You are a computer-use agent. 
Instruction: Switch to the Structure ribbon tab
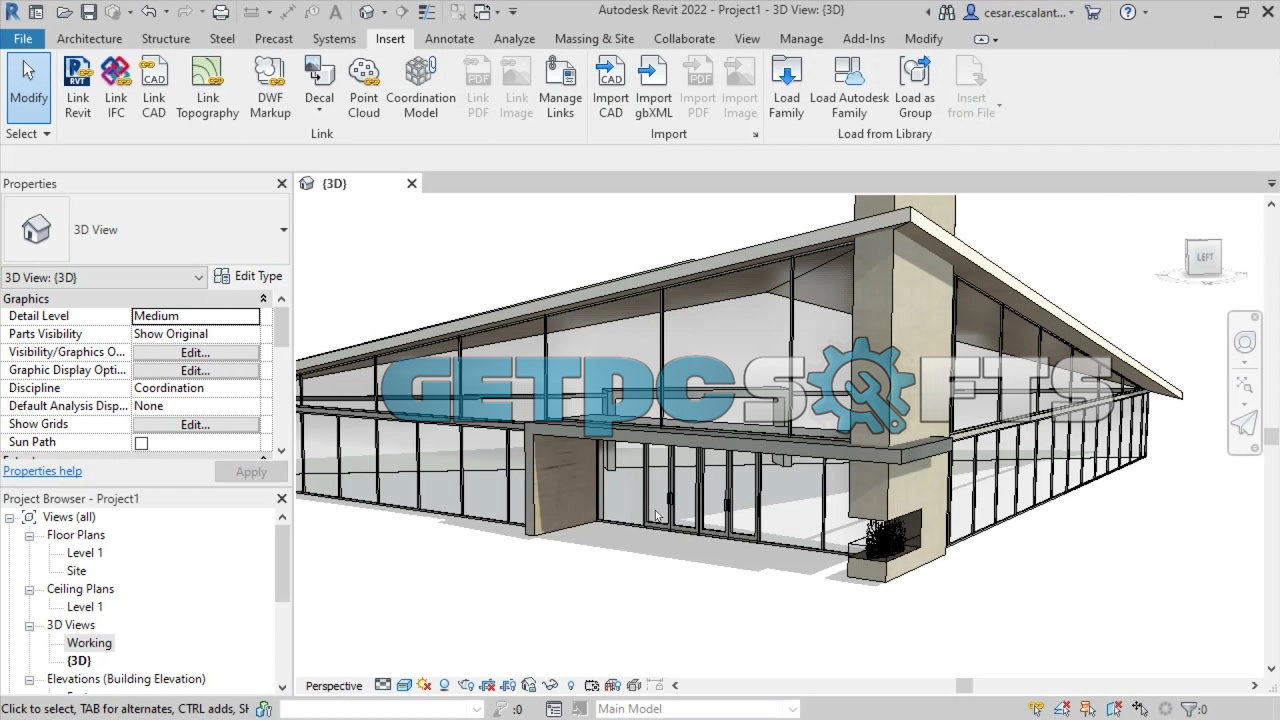point(166,39)
